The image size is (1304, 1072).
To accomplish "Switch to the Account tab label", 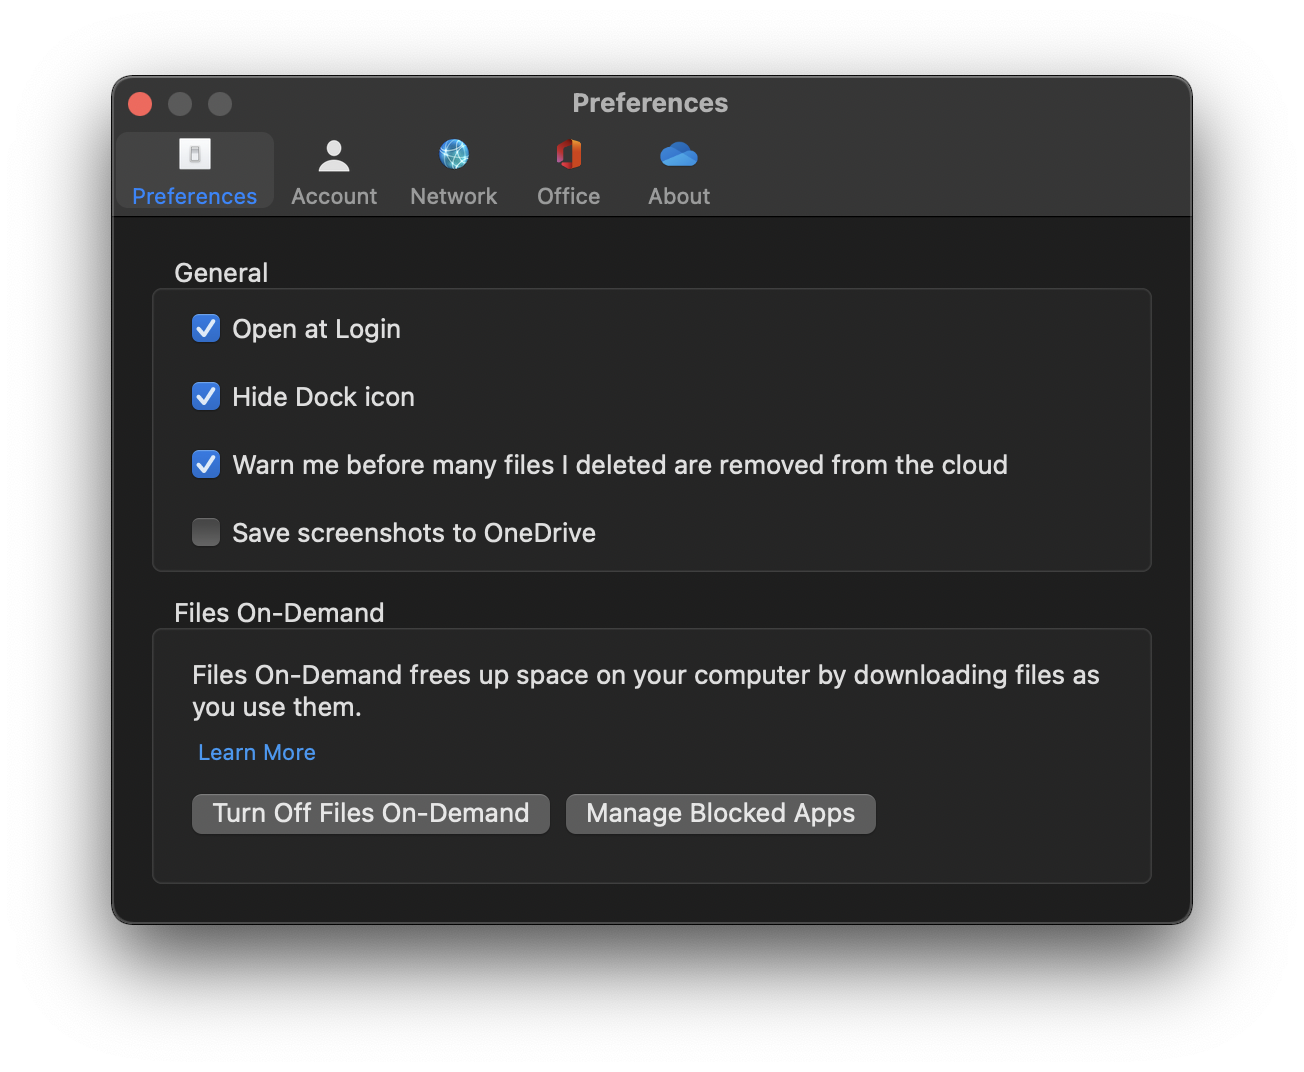I will pyautogui.click(x=334, y=197).
